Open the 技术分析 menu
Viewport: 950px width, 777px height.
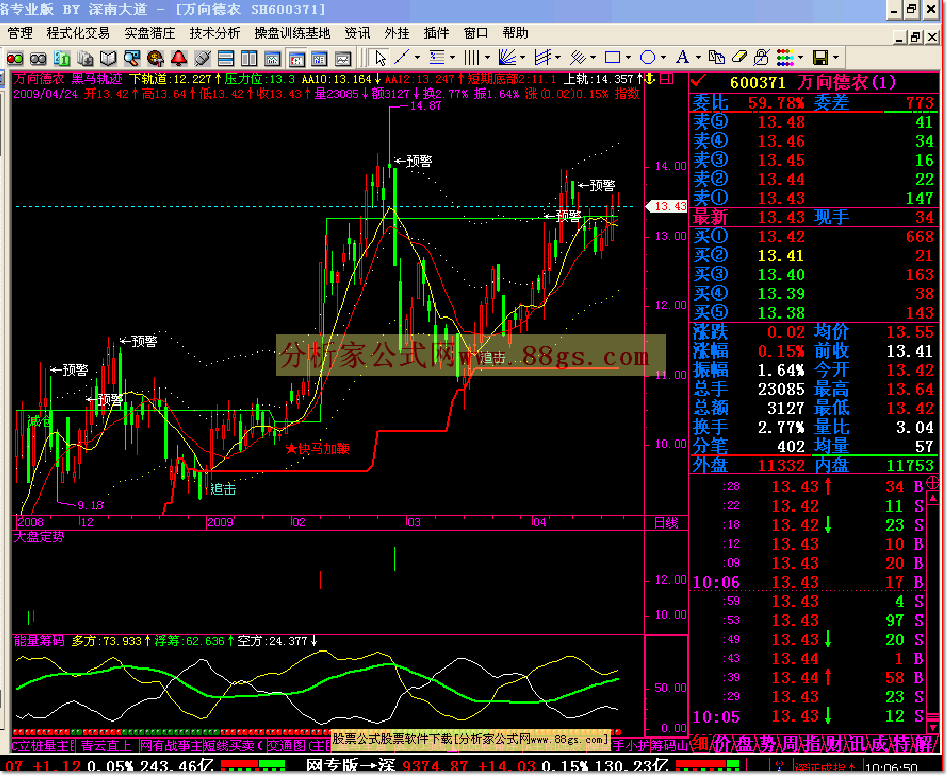point(214,33)
